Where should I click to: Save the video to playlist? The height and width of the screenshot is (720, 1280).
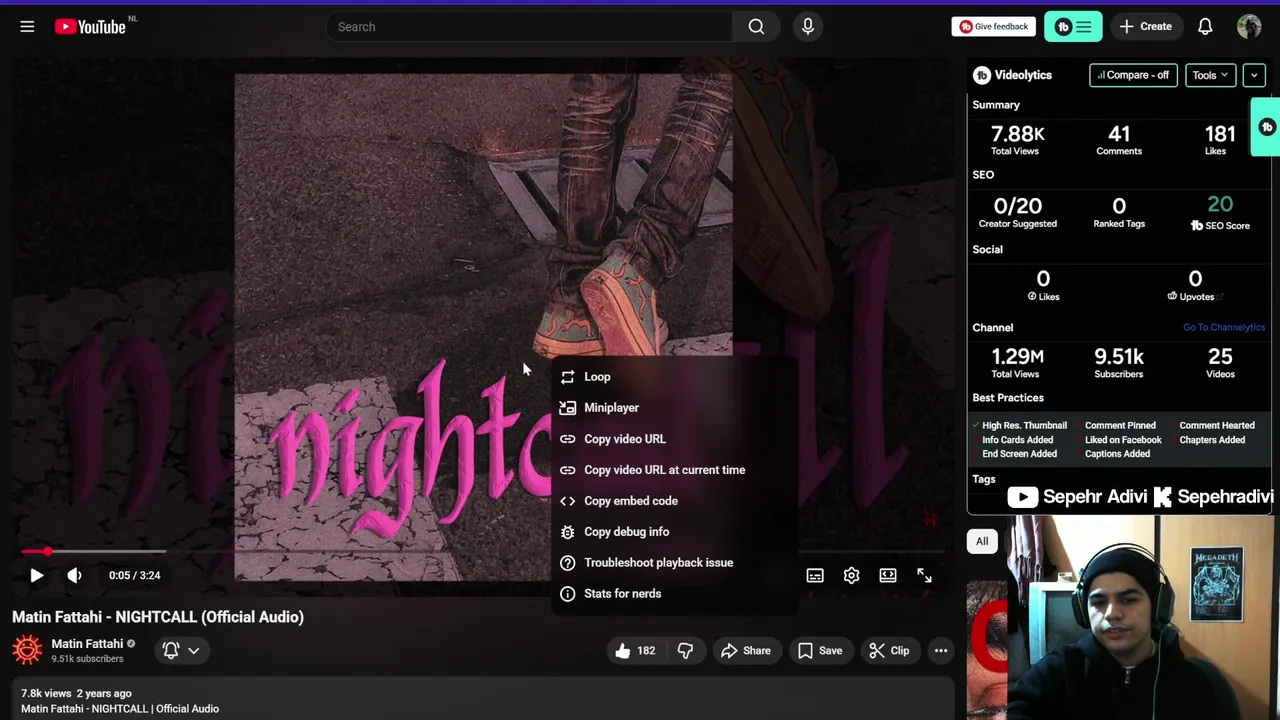820,651
